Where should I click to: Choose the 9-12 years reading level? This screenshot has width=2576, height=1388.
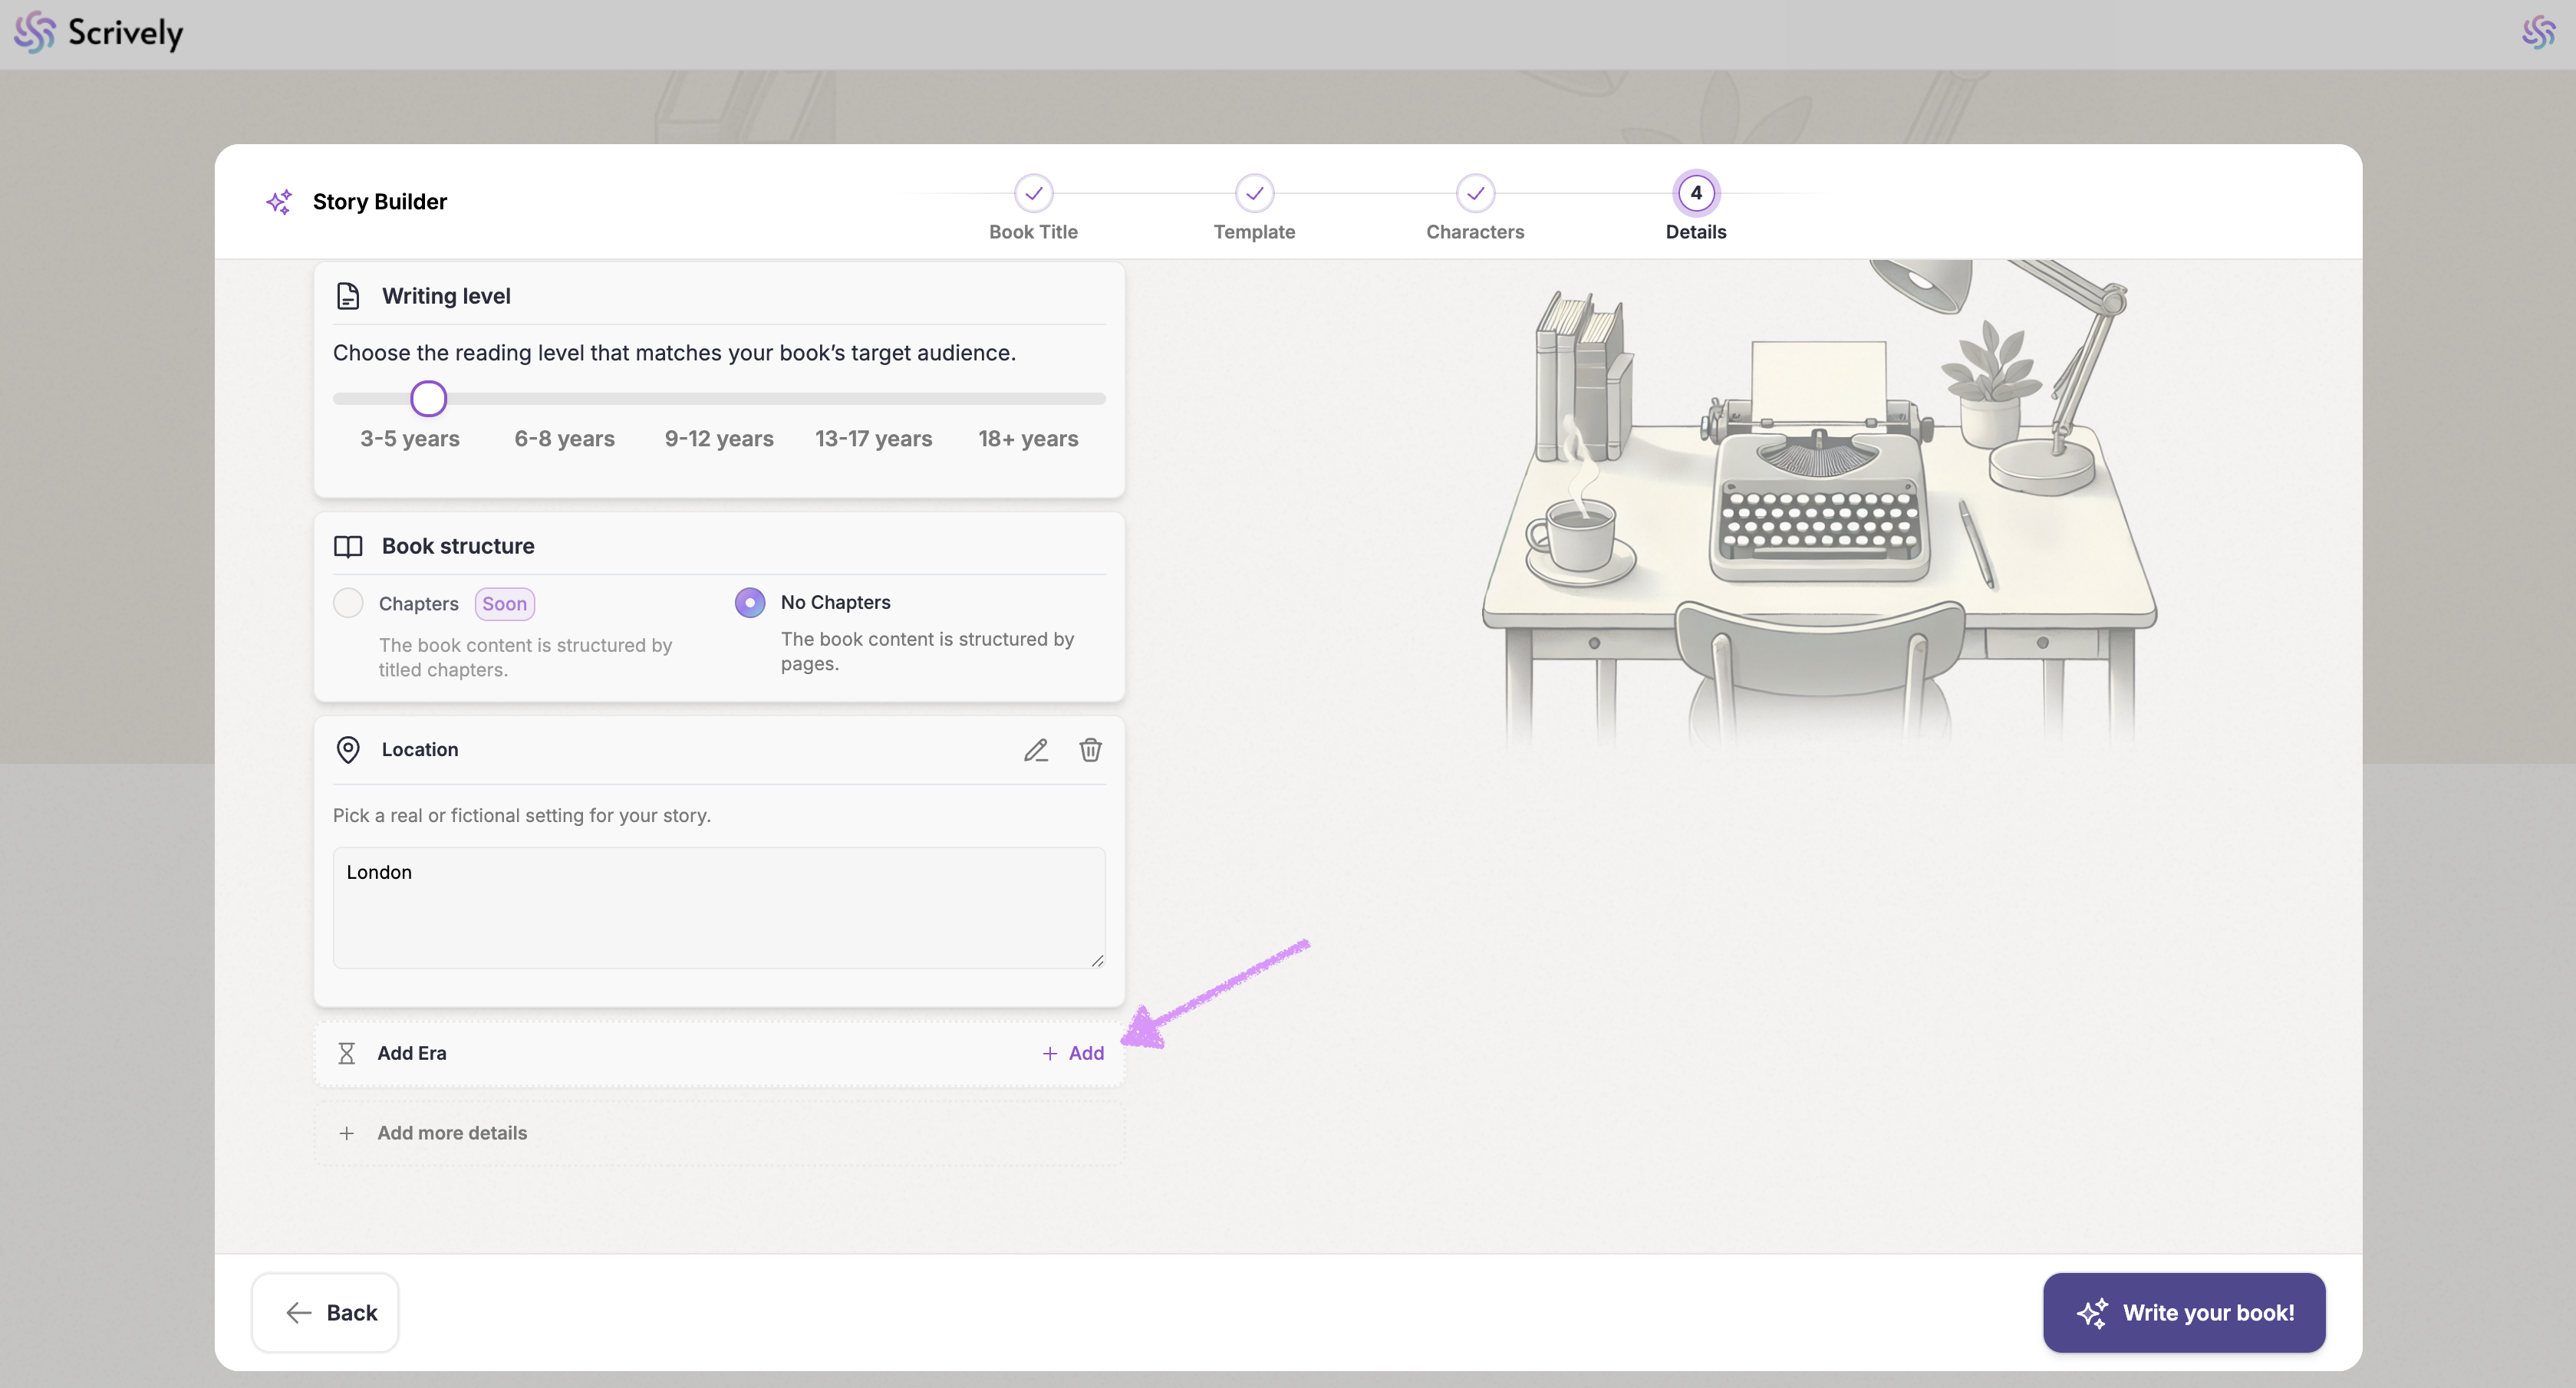pyautogui.click(x=719, y=438)
